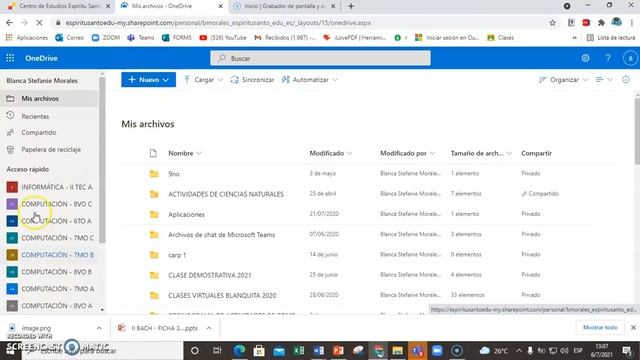Open Zoom from the Windows taskbar

tap(437, 351)
